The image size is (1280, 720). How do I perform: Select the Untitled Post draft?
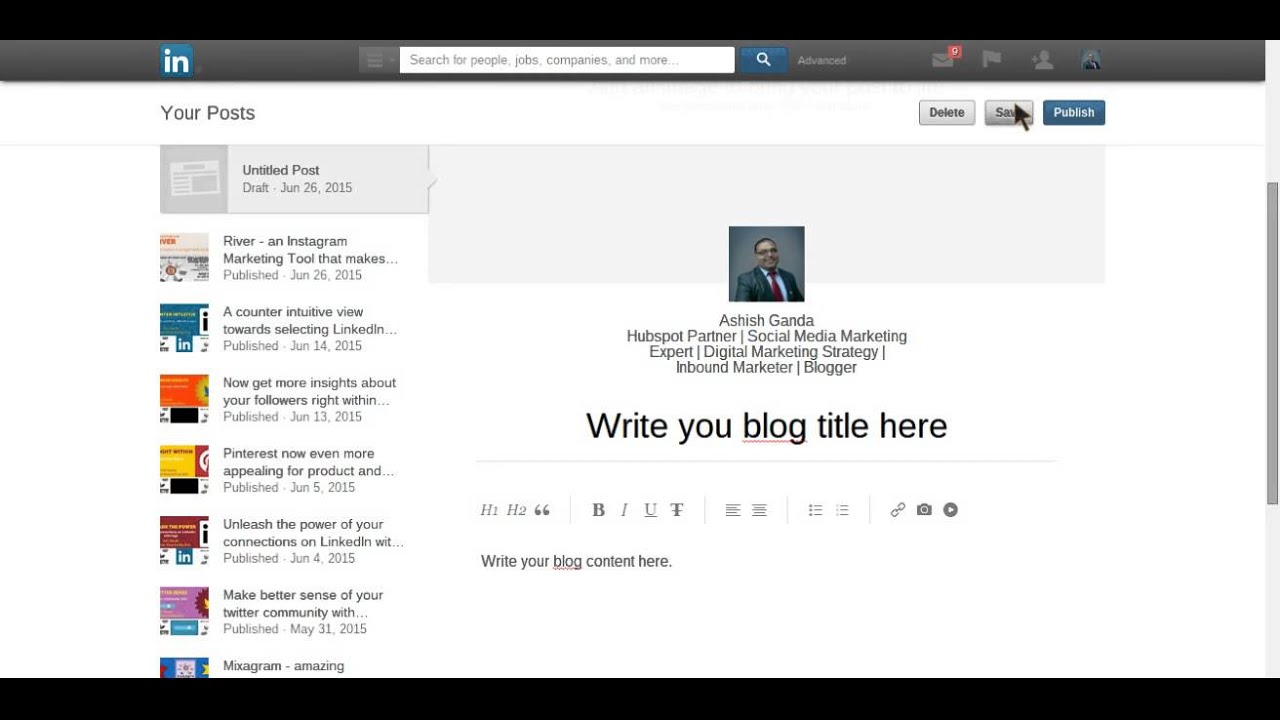pyautogui.click(x=294, y=179)
